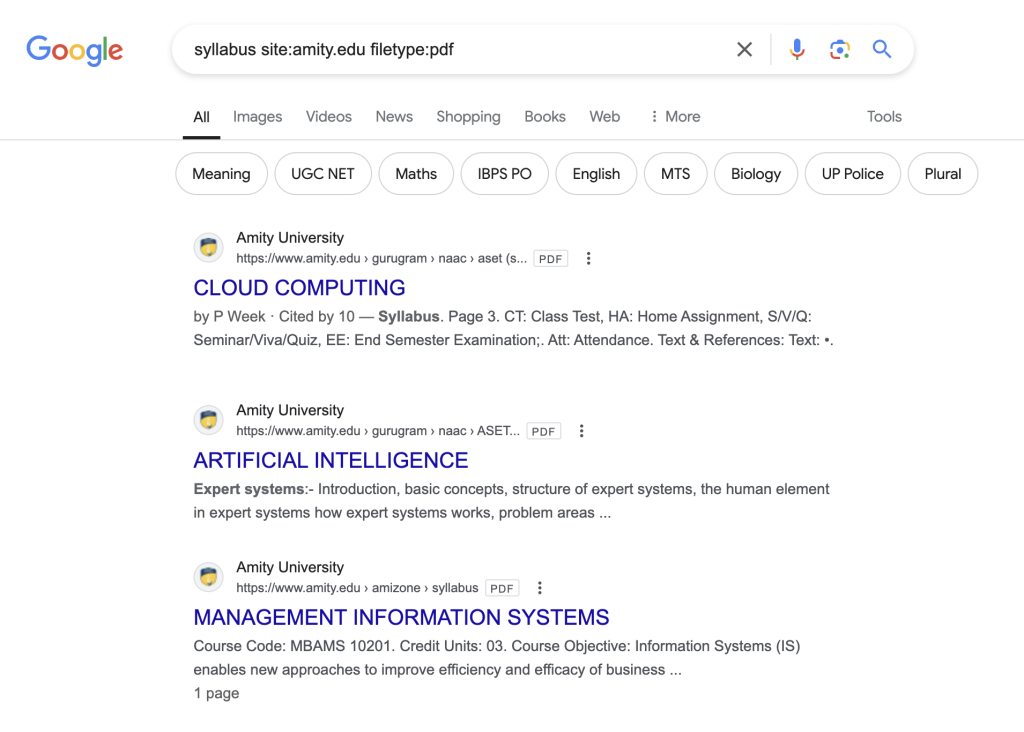Select the Meaning suggestion chip
The width and height of the screenshot is (1024, 732).
point(221,174)
